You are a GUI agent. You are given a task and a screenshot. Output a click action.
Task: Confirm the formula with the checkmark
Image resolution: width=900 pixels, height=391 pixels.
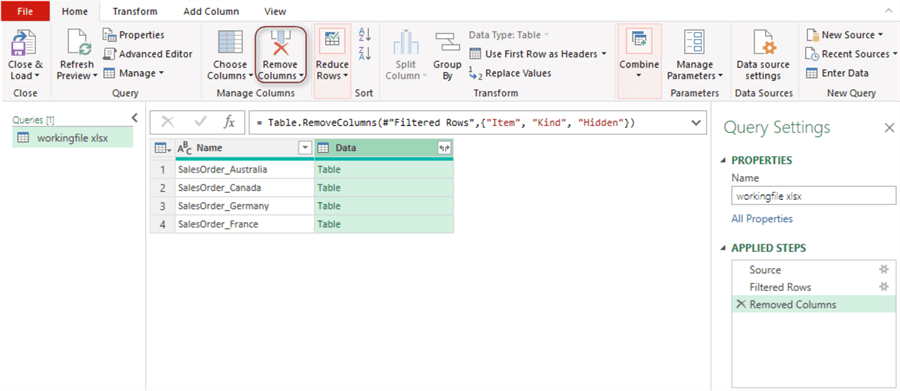(x=201, y=122)
